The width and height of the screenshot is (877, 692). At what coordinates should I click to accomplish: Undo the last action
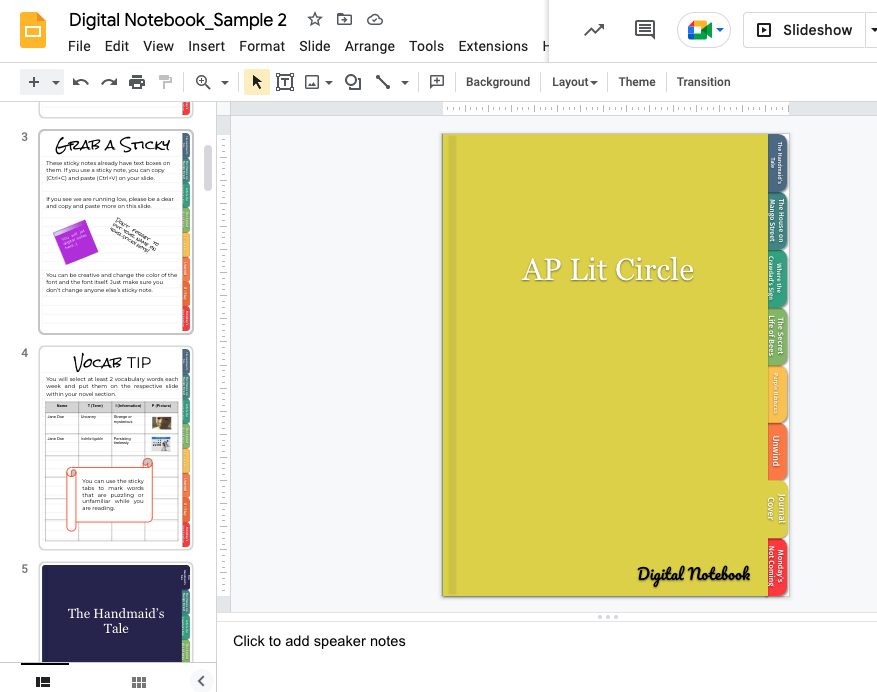(81, 82)
